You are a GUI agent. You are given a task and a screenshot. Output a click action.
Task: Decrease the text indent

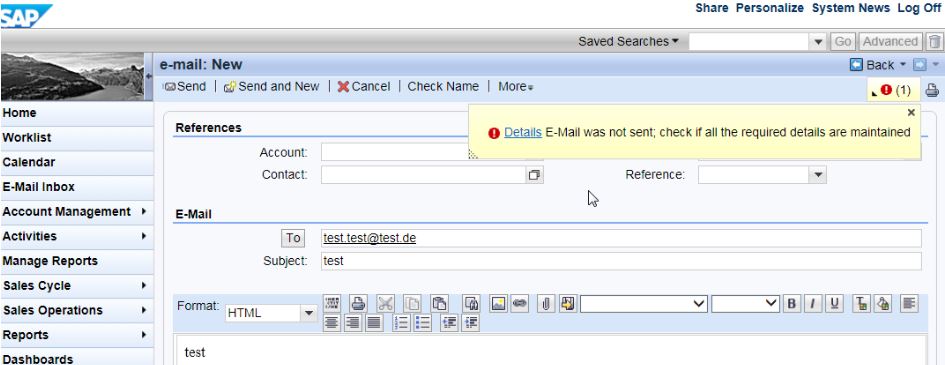(x=449, y=323)
